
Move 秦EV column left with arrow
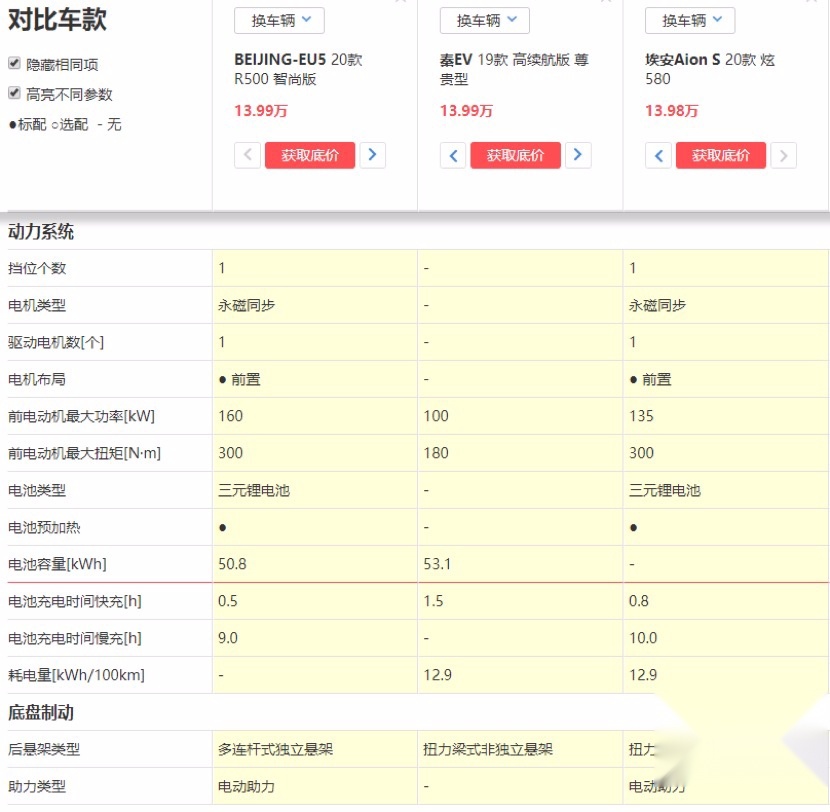pyautogui.click(x=453, y=155)
